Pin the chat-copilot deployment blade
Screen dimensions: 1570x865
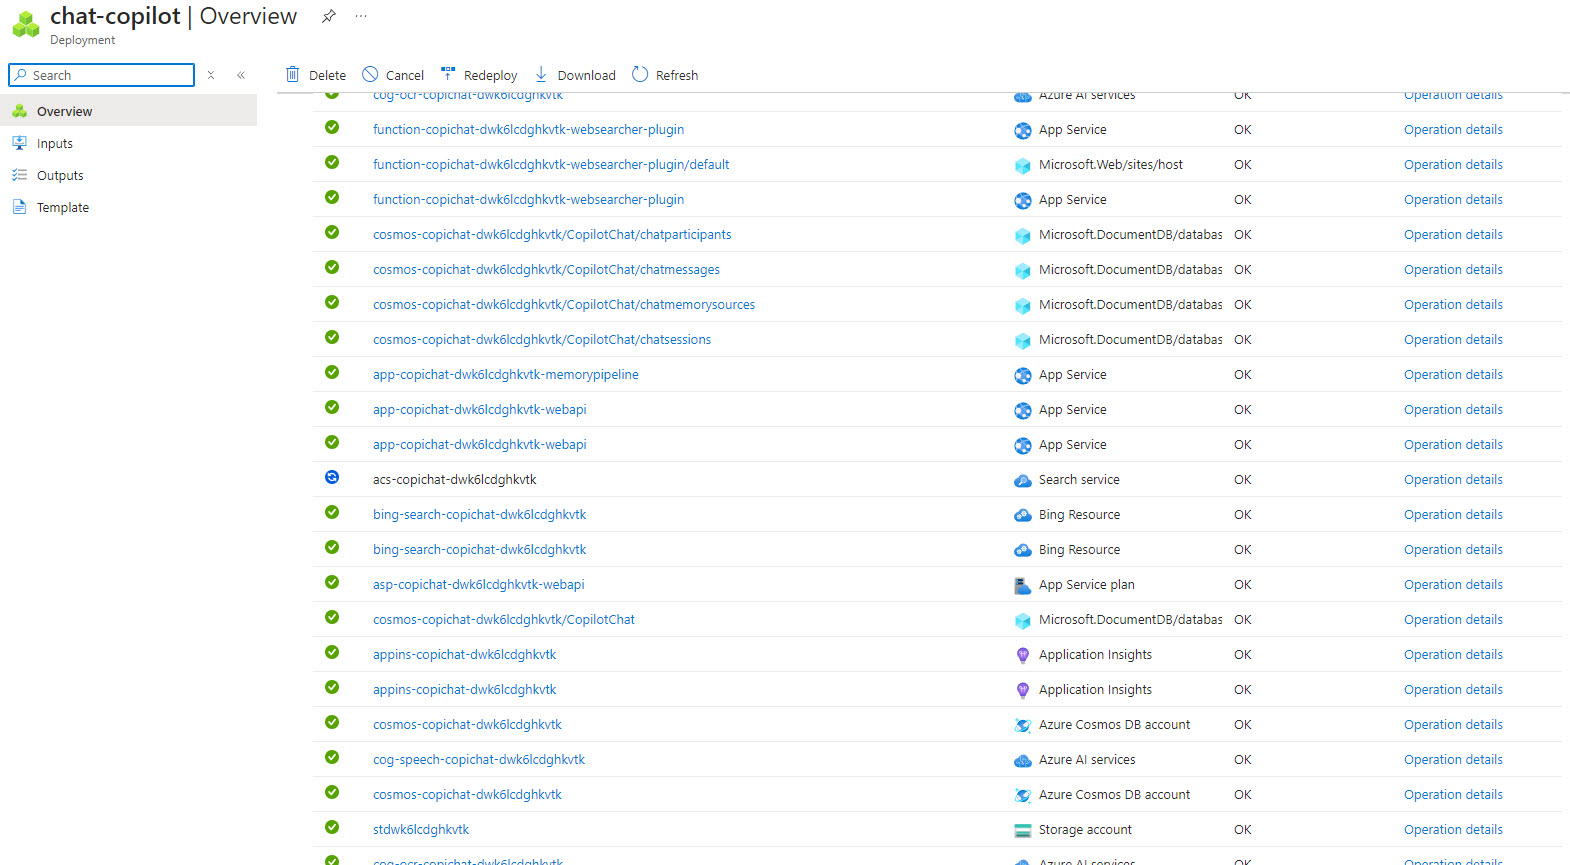click(328, 16)
